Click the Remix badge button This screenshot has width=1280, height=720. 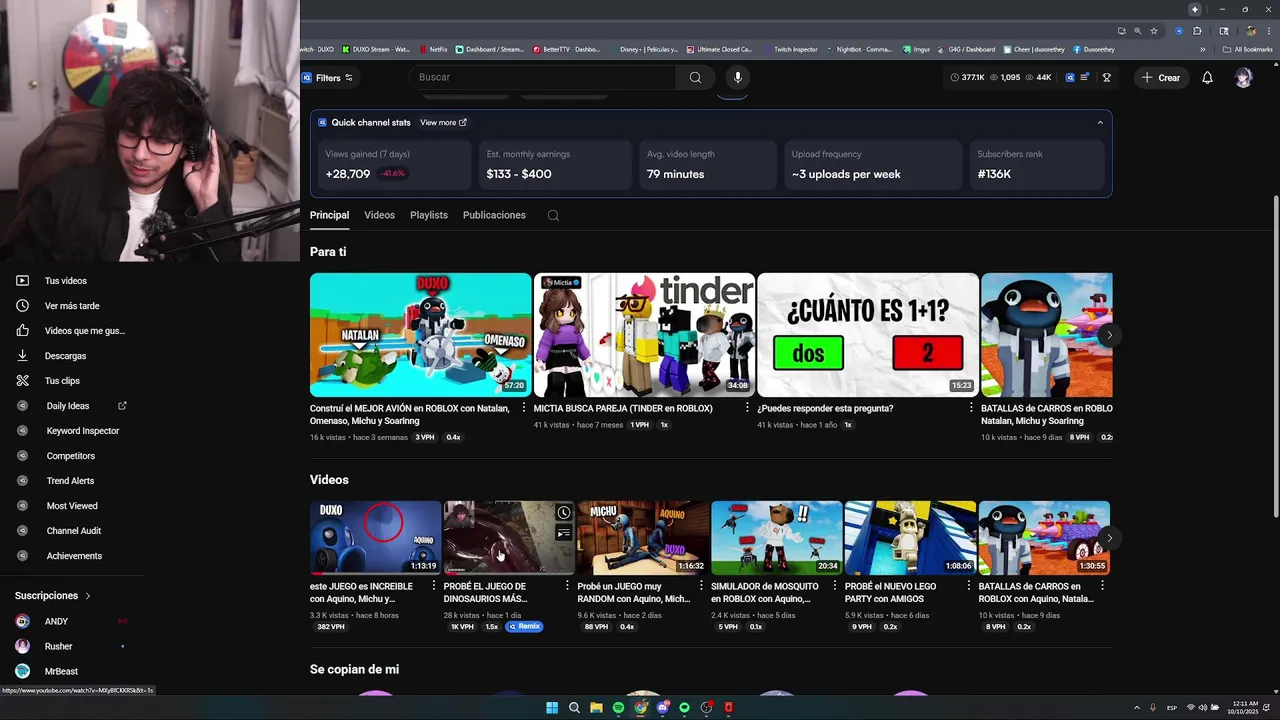[525, 627]
